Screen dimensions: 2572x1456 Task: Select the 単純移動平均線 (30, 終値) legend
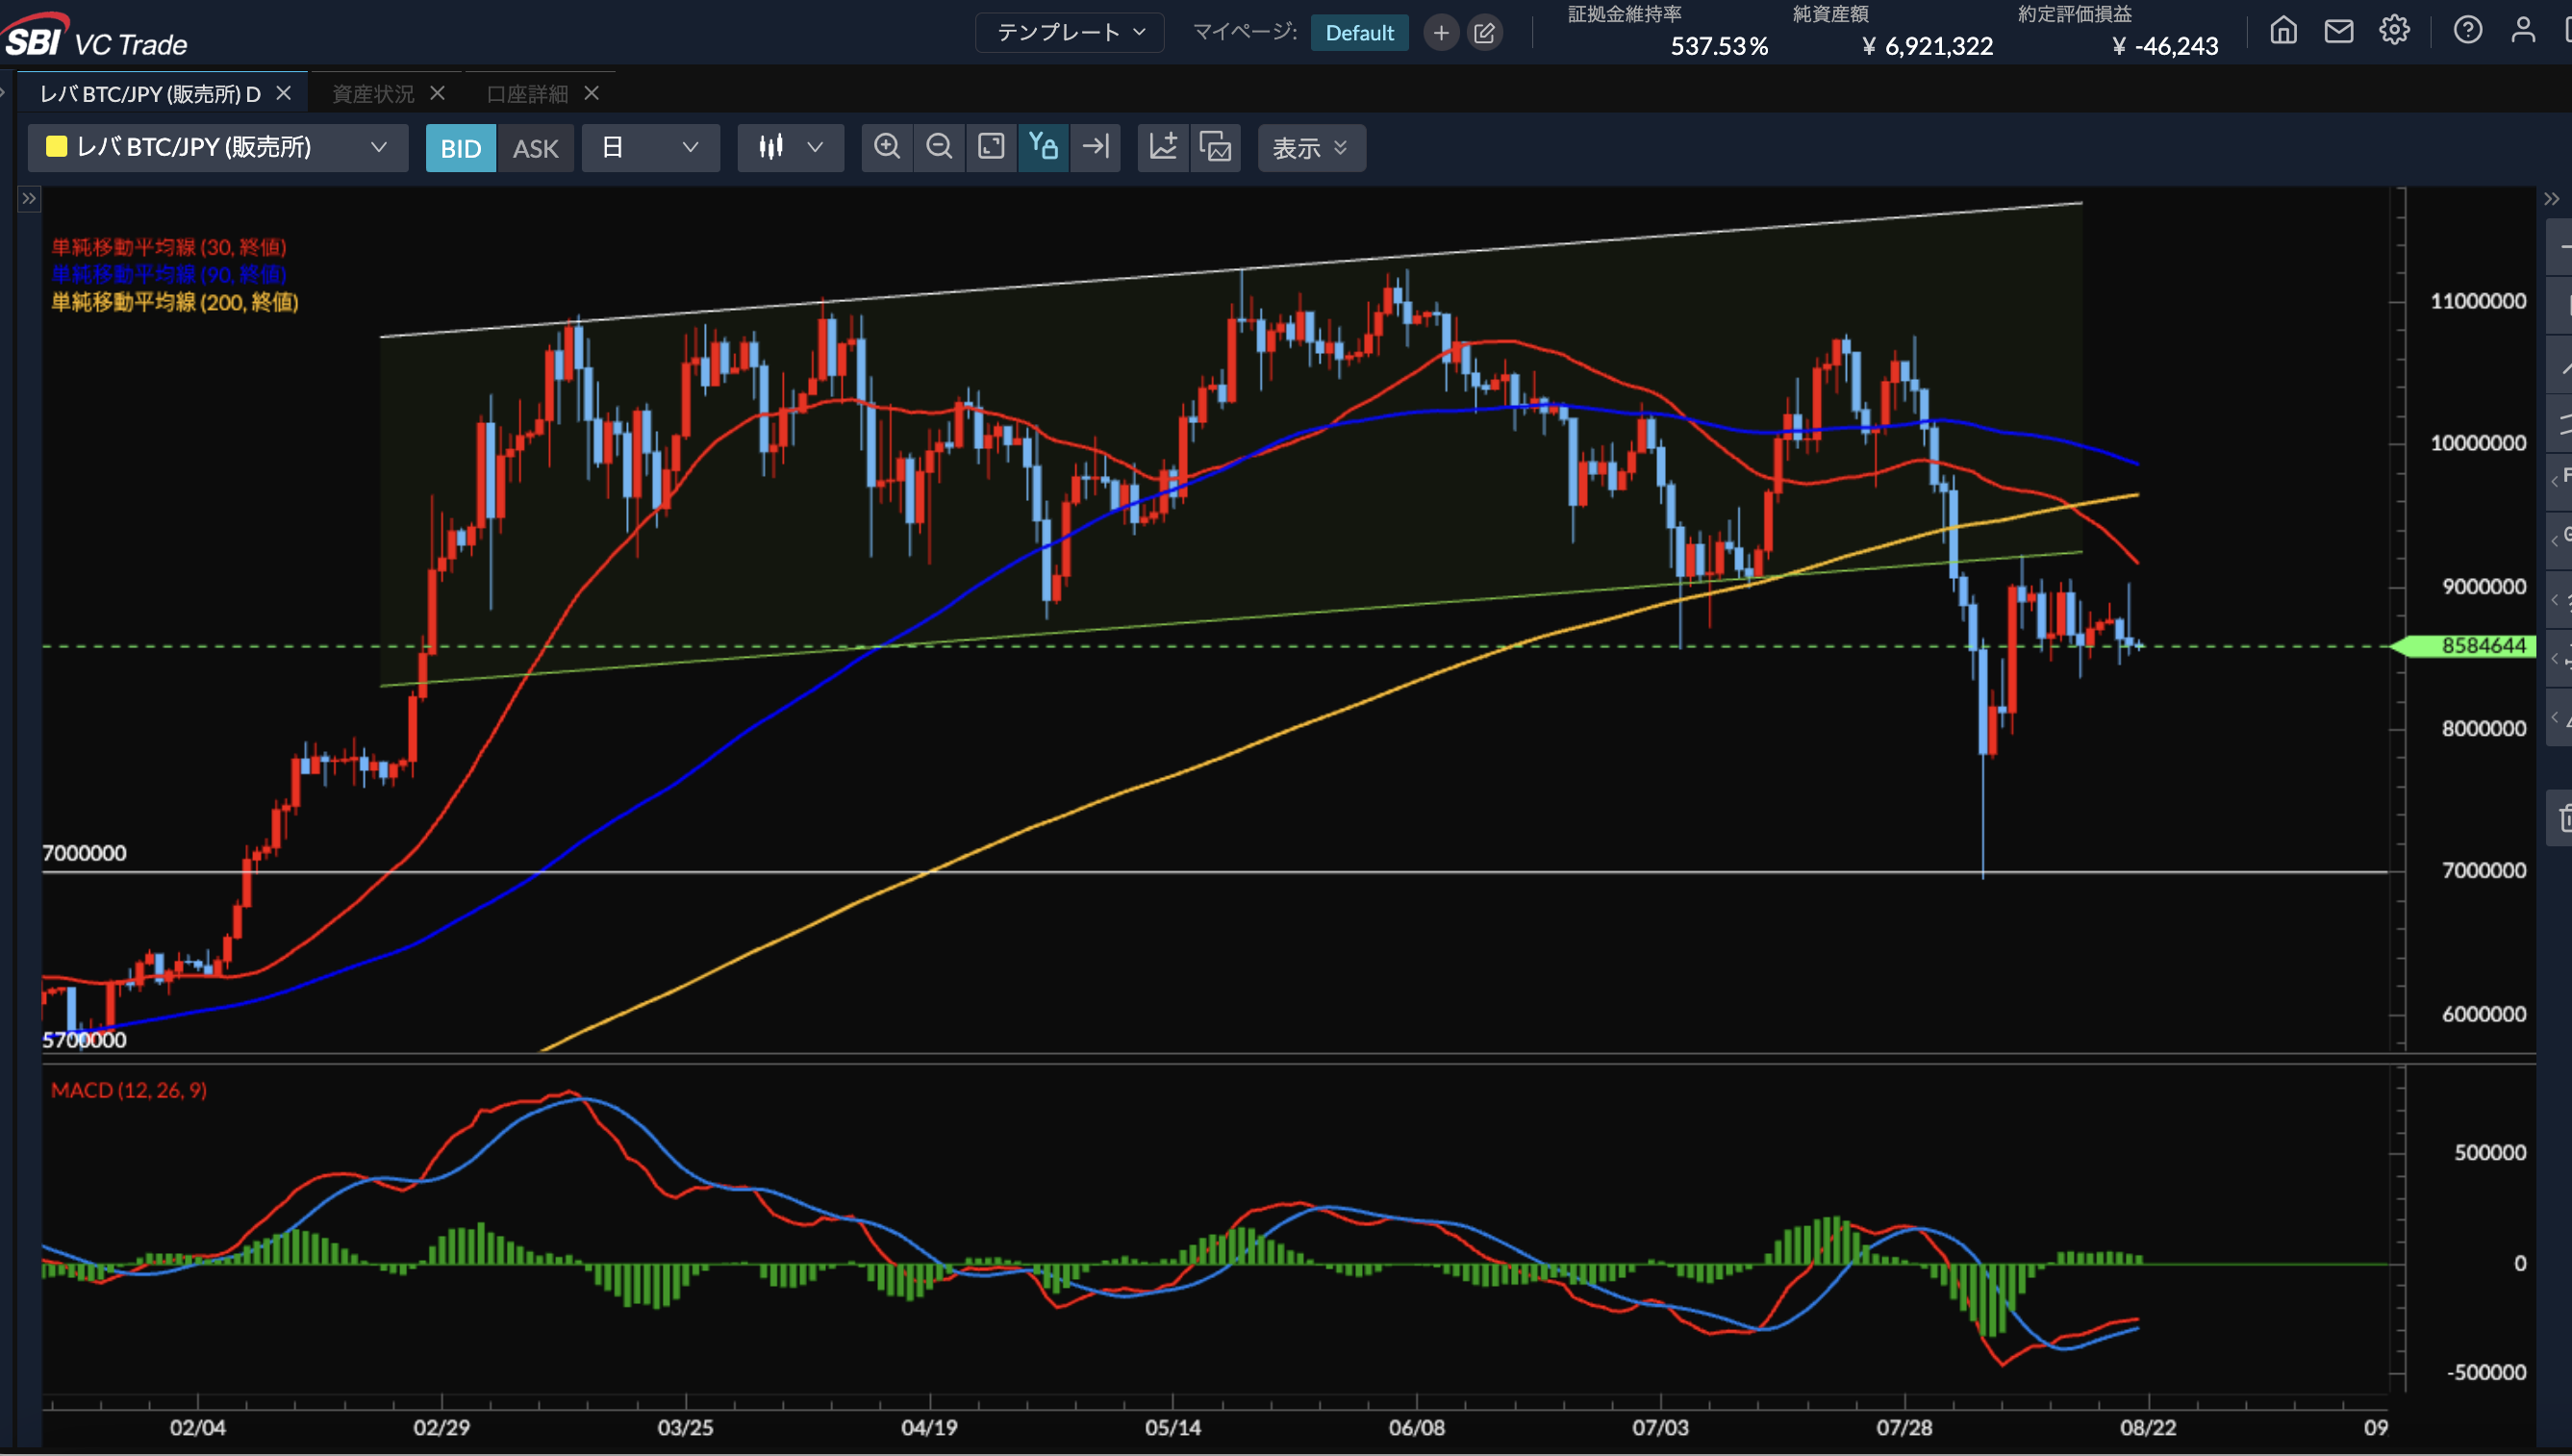point(169,247)
